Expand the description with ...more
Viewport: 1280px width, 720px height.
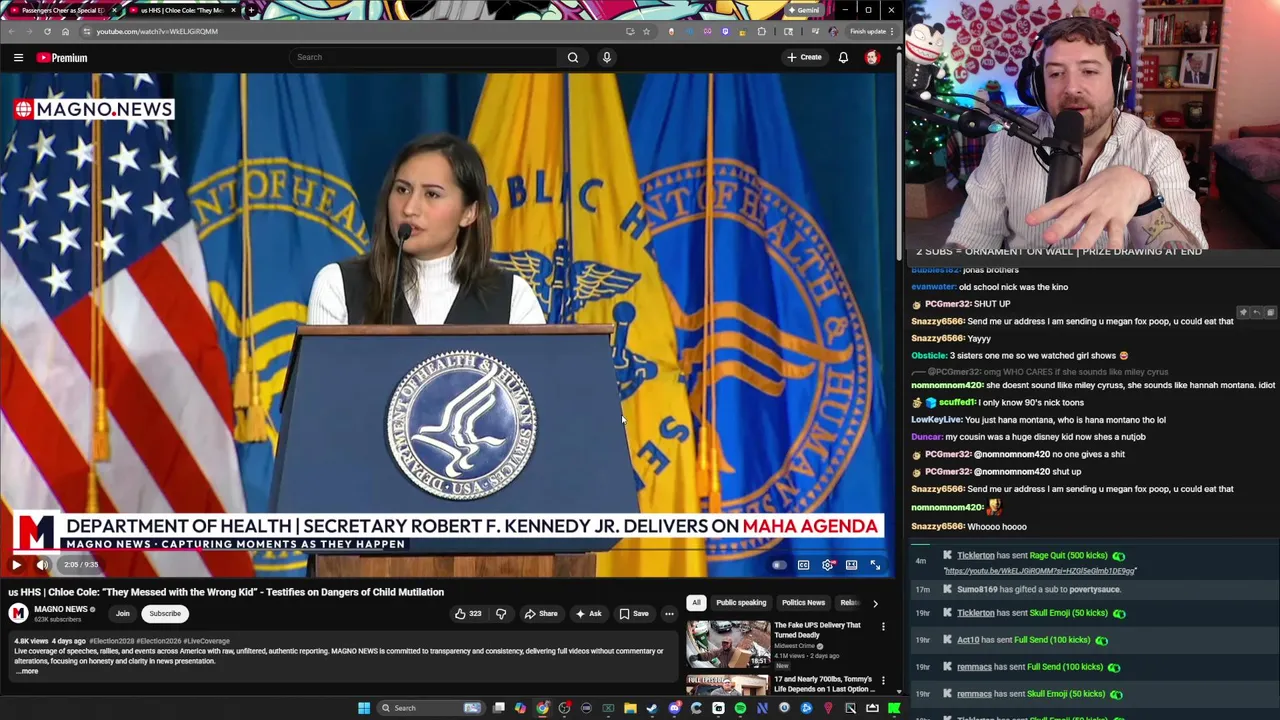[x=27, y=671]
